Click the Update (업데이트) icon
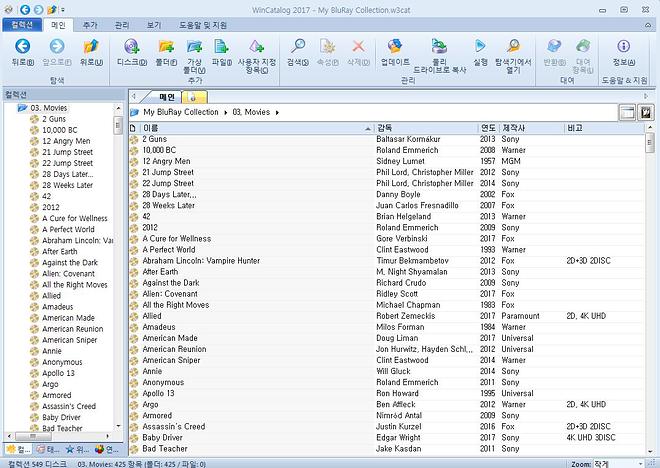This screenshot has width=660, height=468. click(395, 47)
